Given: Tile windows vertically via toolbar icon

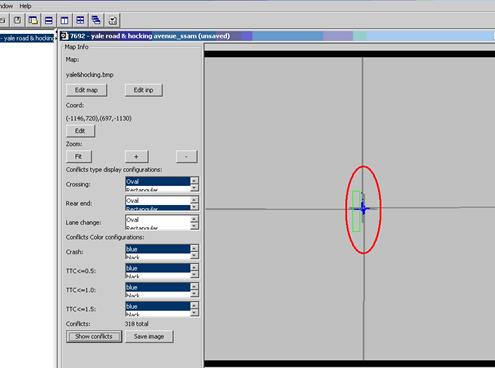Looking at the screenshot, I should pyautogui.click(x=64, y=20).
